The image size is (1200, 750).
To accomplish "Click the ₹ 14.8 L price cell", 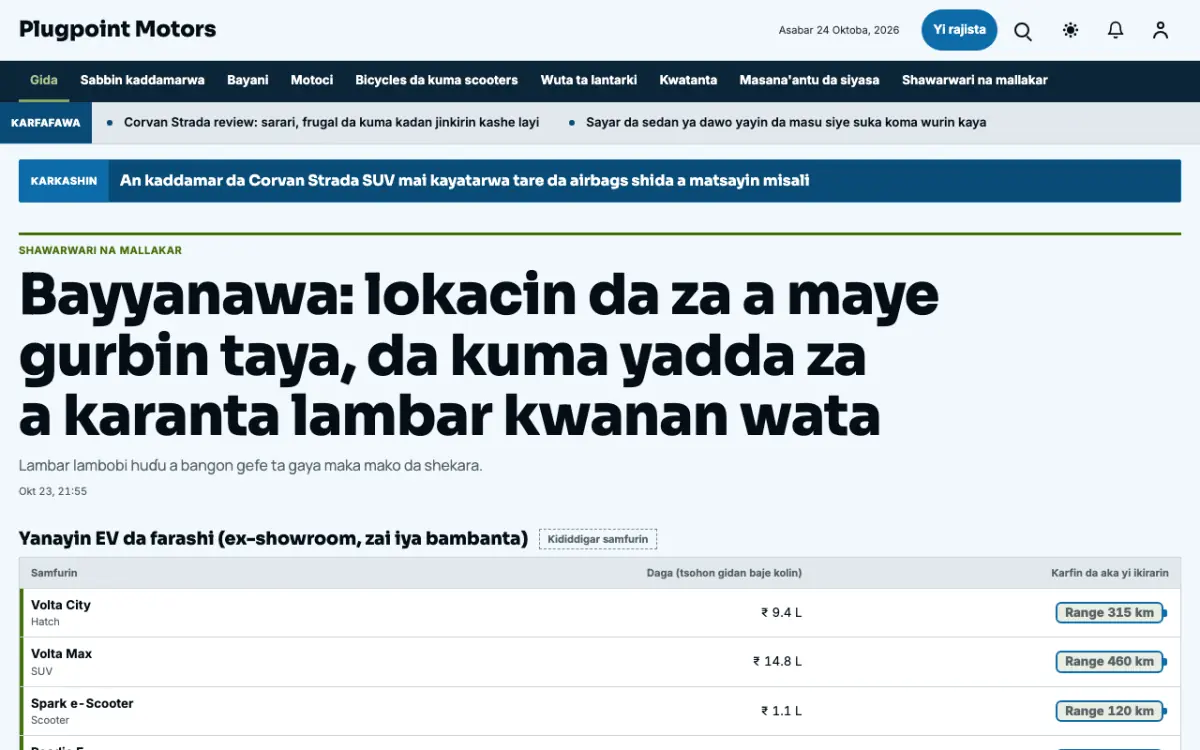I will (x=777, y=662).
